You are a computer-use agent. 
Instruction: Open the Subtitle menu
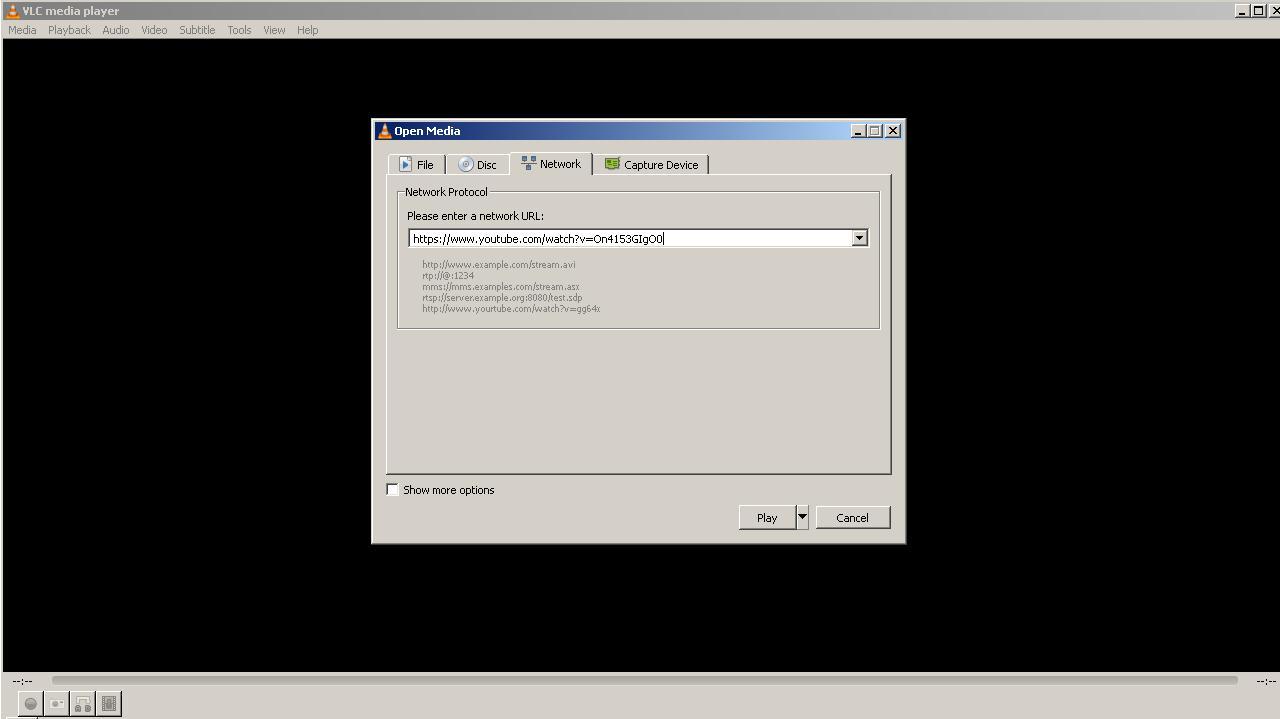point(197,30)
